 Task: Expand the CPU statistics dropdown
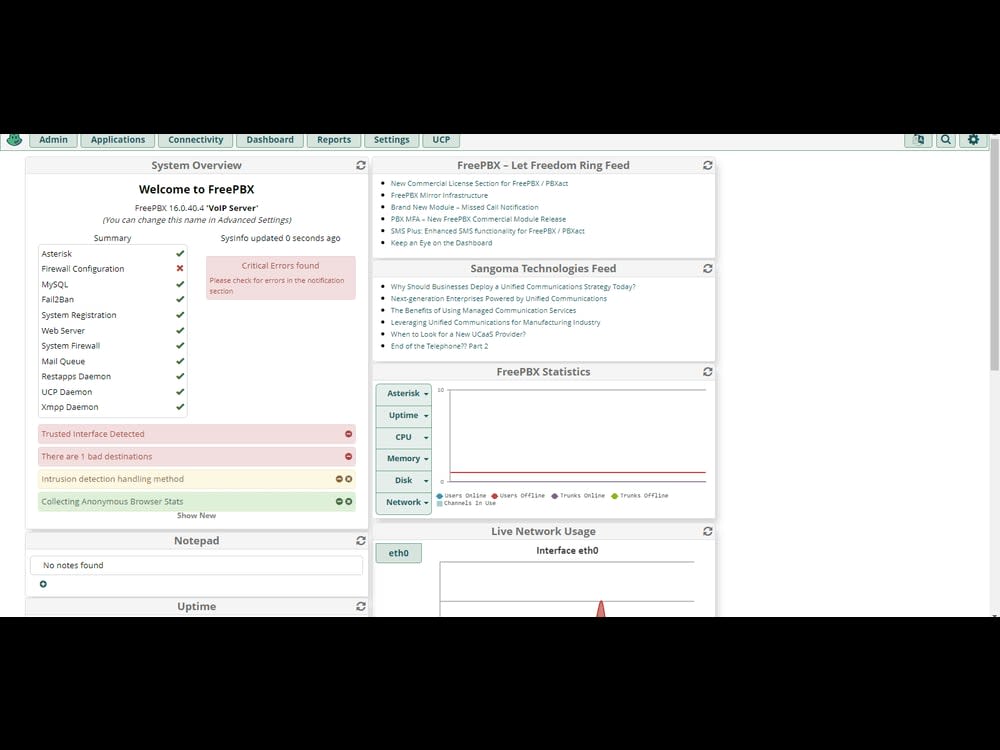tap(404, 437)
